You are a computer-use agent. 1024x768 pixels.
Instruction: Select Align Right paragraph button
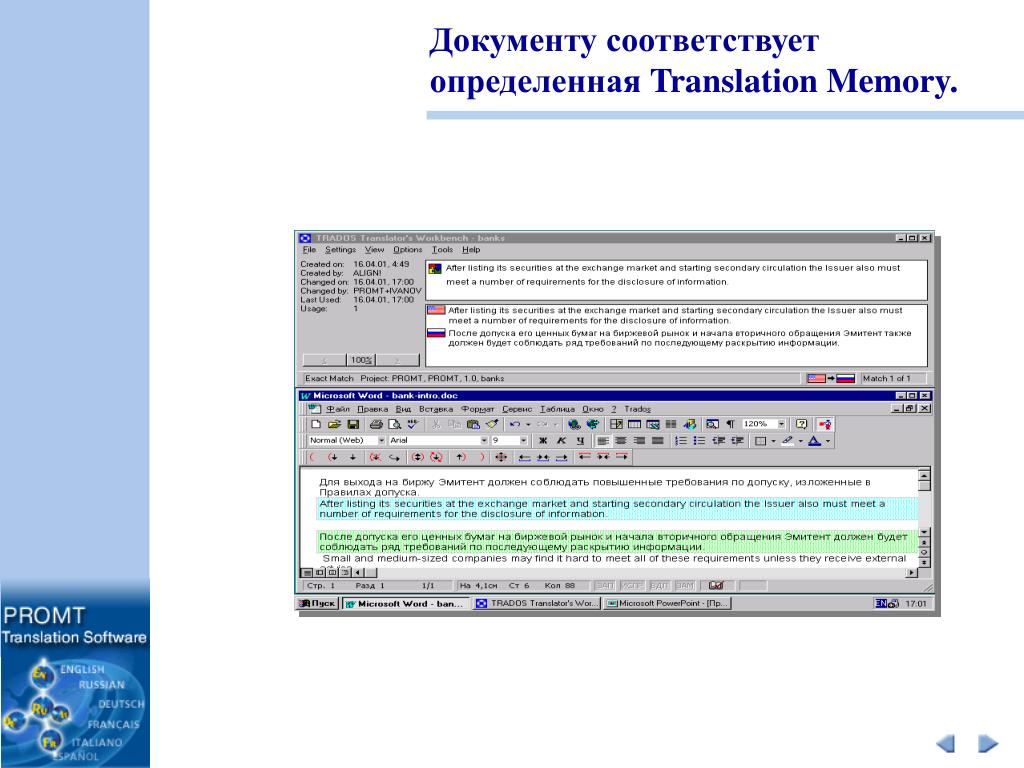click(x=639, y=441)
